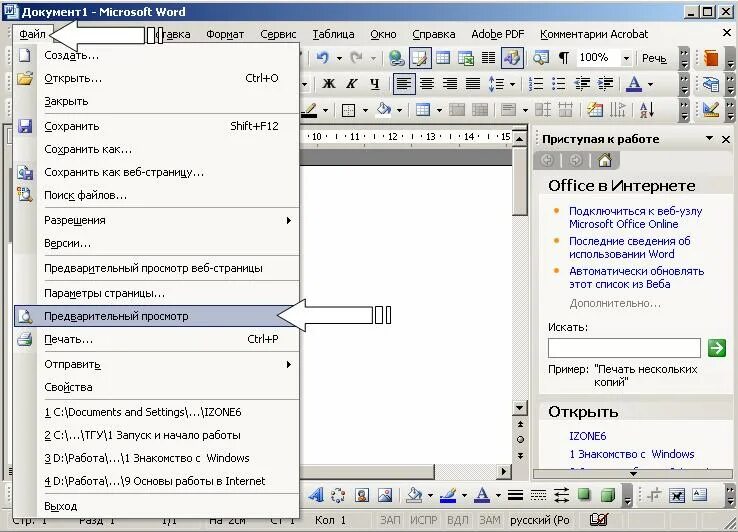This screenshot has width=738, height=532.
Task: Open the task pane title dropdown arrow
Action: click(x=709, y=138)
